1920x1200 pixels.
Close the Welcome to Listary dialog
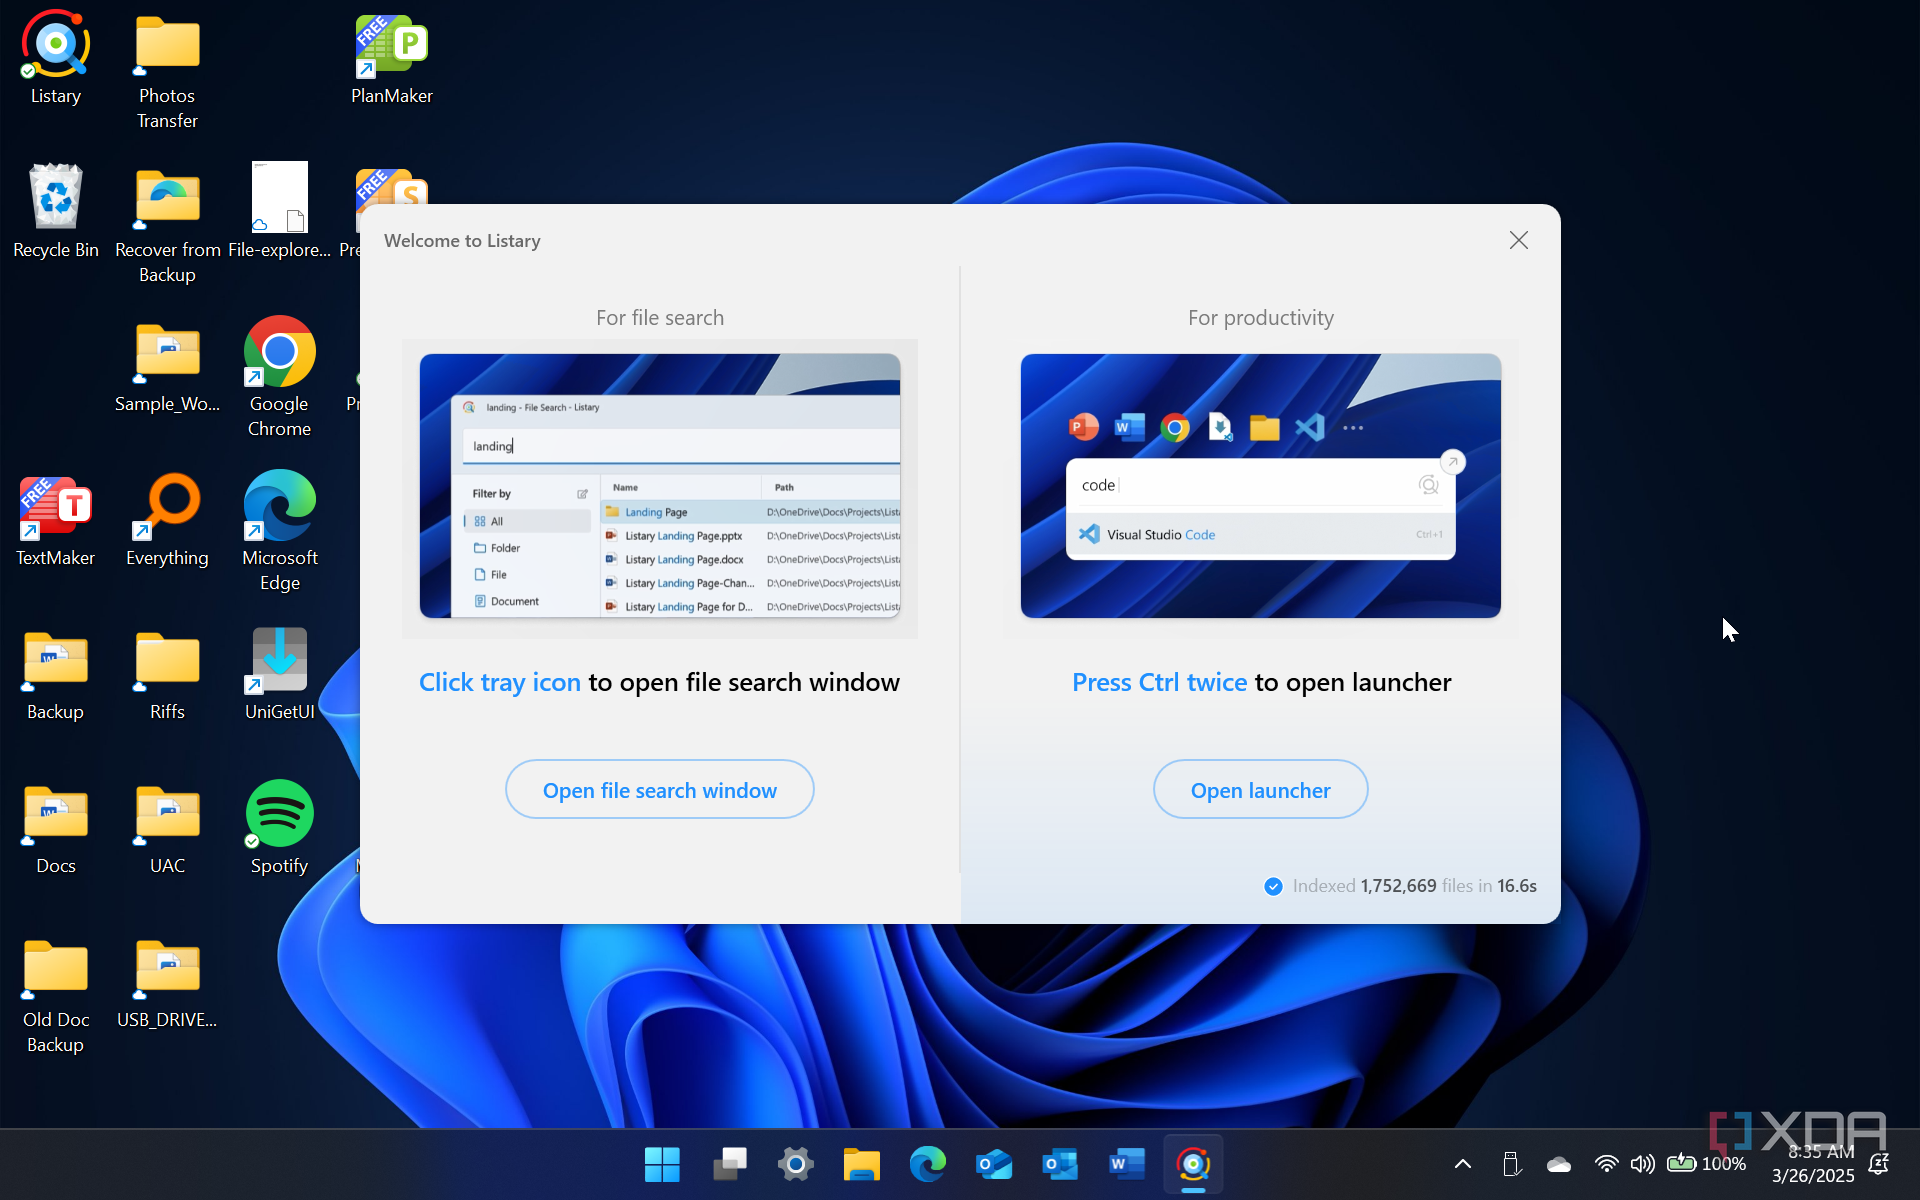1518,240
